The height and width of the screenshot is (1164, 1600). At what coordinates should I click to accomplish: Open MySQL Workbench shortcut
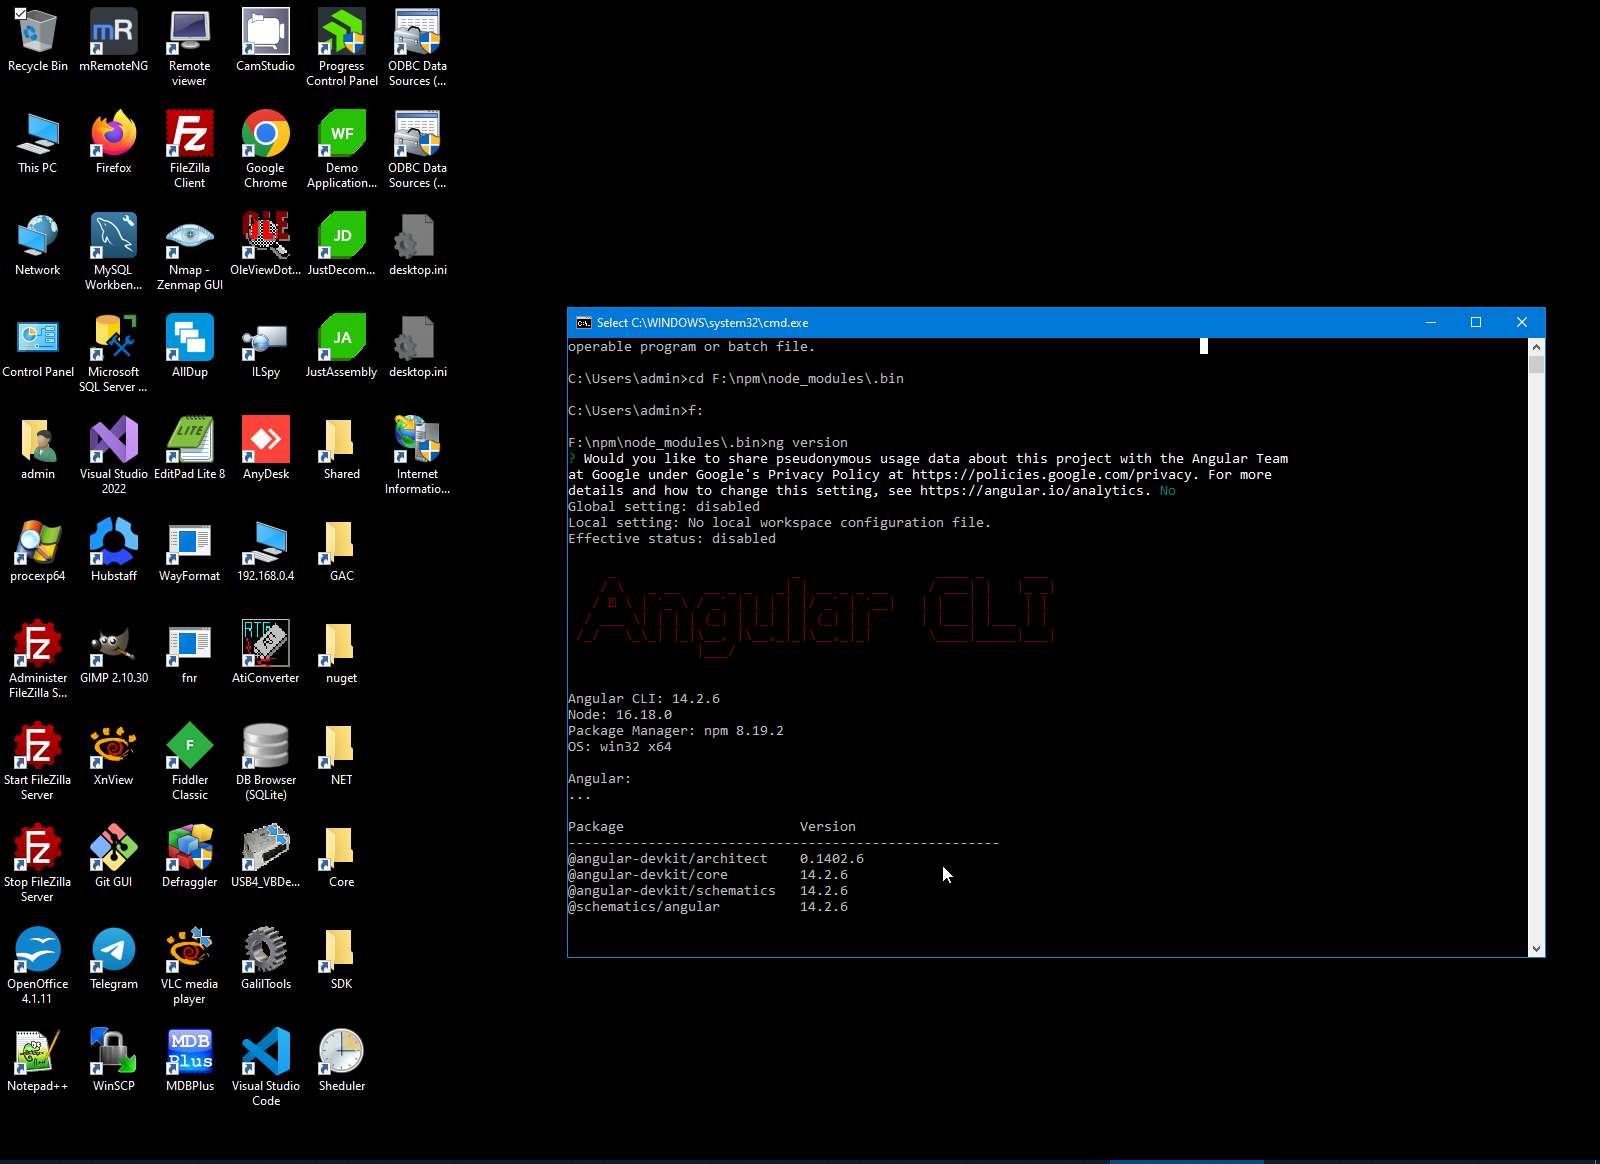tap(113, 251)
